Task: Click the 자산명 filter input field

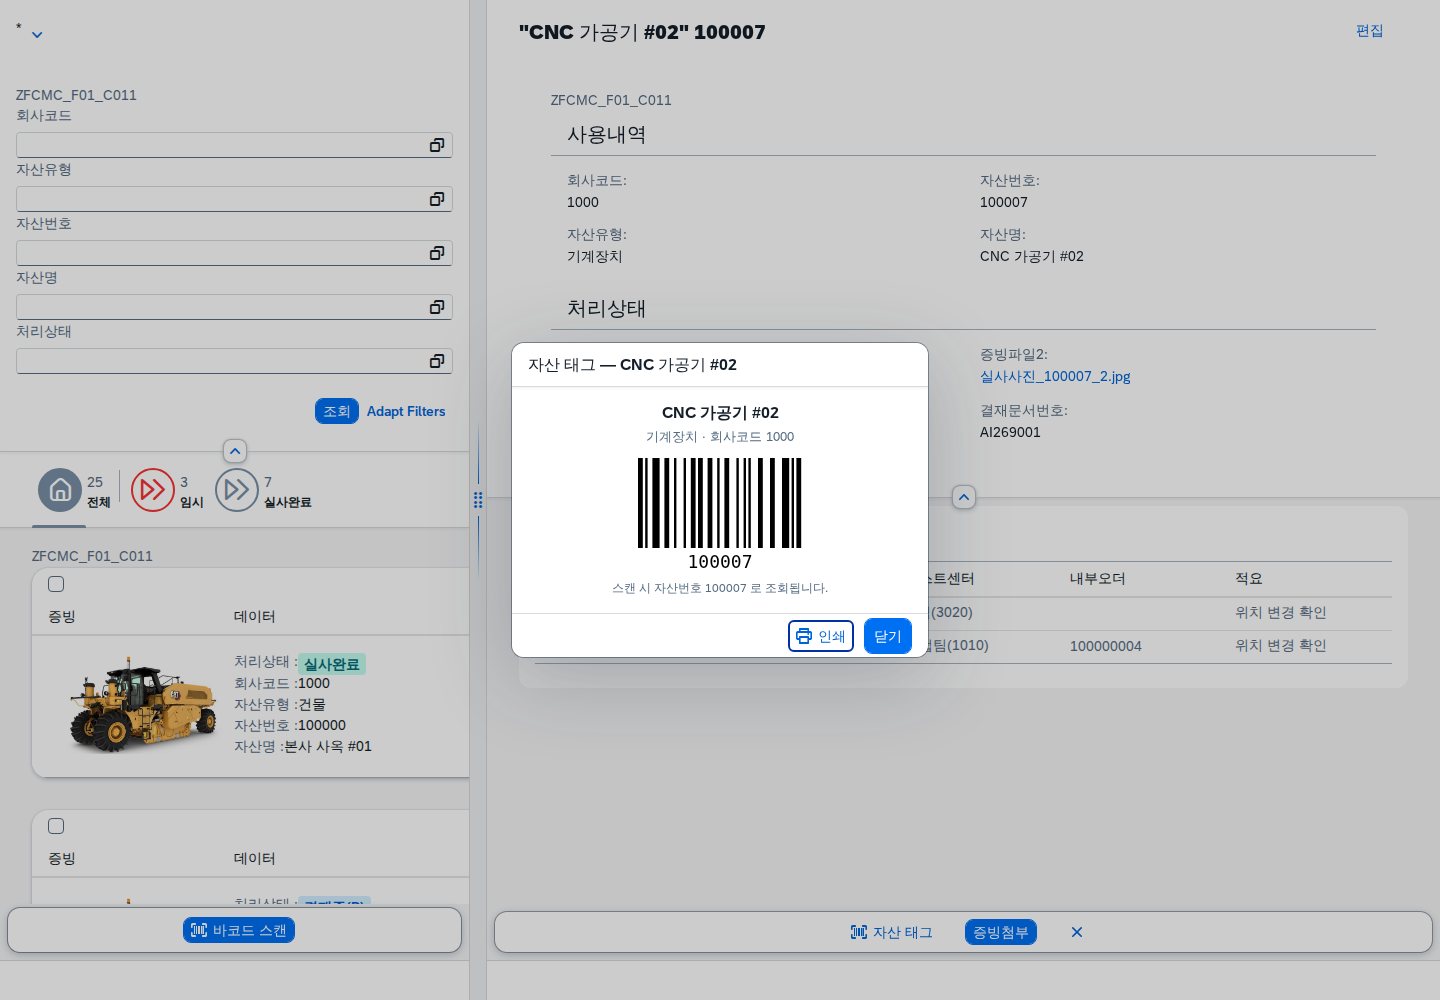Action: [x=234, y=307]
